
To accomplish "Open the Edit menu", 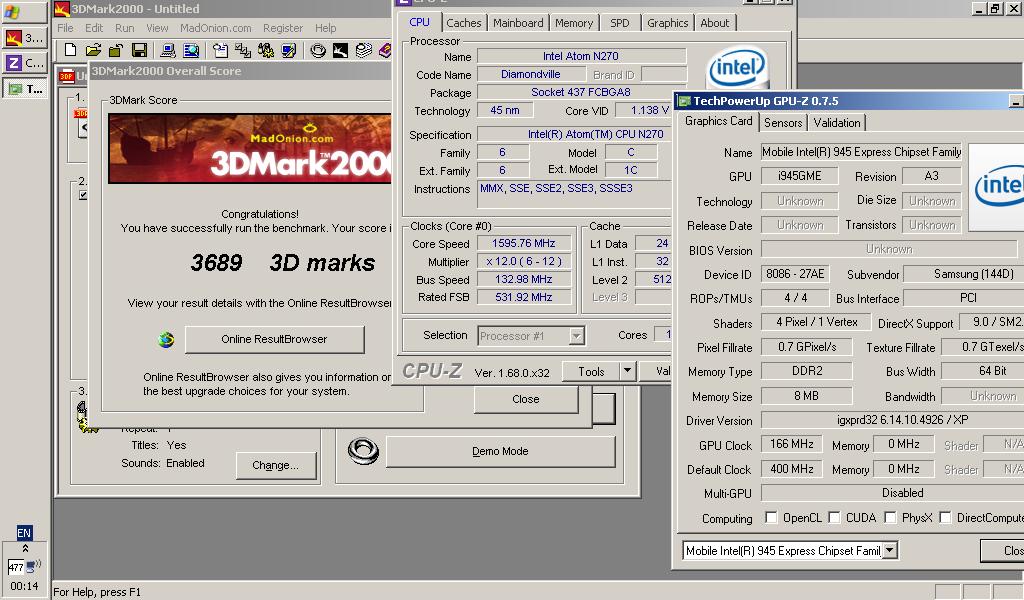I will pos(94,28).
